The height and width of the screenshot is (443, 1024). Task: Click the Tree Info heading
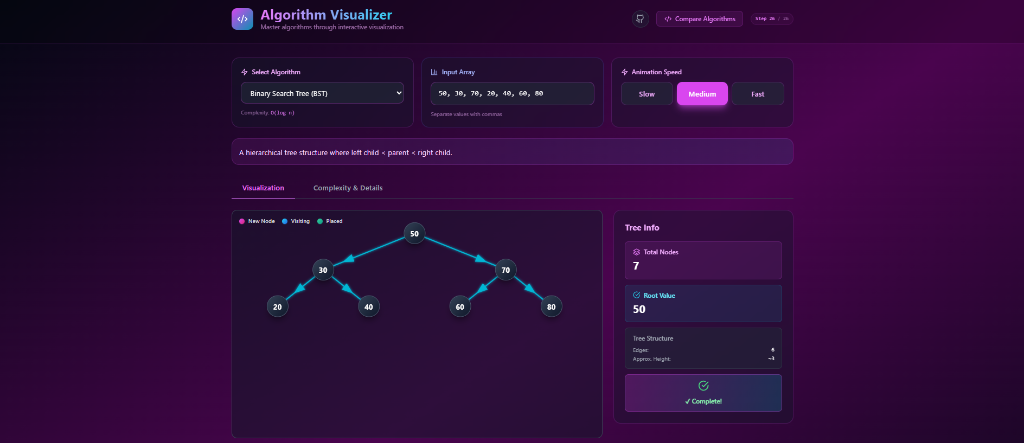pos(642,227)
